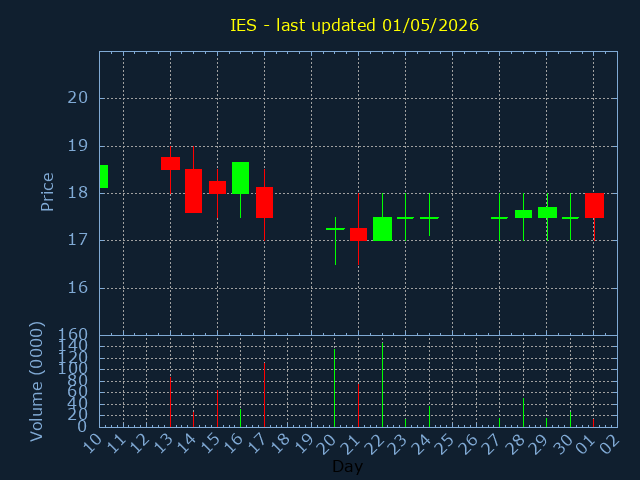Click day label 25 on the x-axis
The width and height of the screenshot is (640, 480).
[447, 443]
